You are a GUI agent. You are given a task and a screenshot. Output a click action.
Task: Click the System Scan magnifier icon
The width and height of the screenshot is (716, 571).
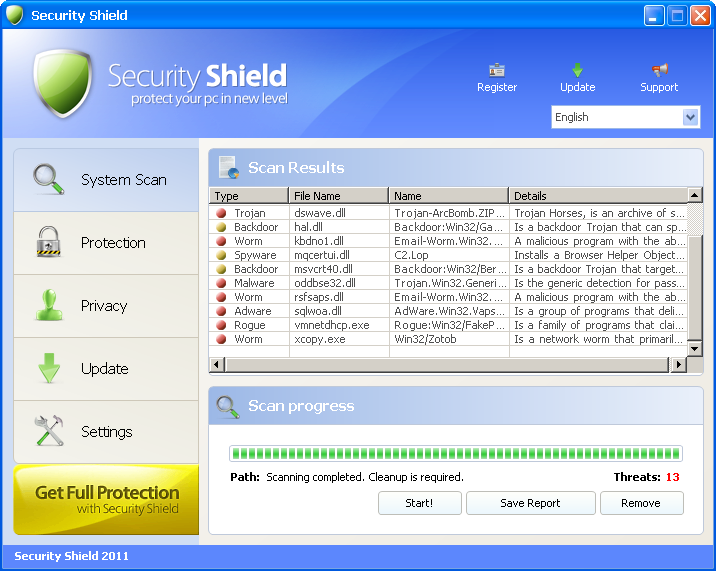click(x=48, y=179)
